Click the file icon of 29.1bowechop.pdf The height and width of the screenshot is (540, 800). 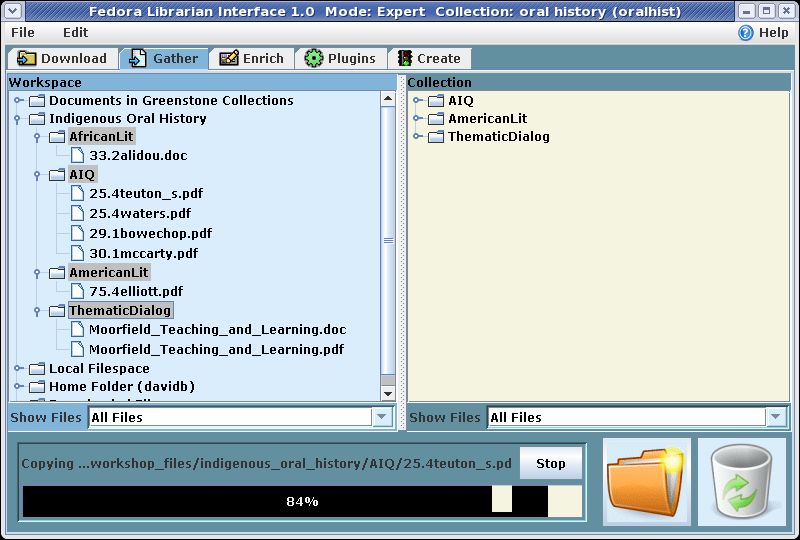click(x=77, y=233)
